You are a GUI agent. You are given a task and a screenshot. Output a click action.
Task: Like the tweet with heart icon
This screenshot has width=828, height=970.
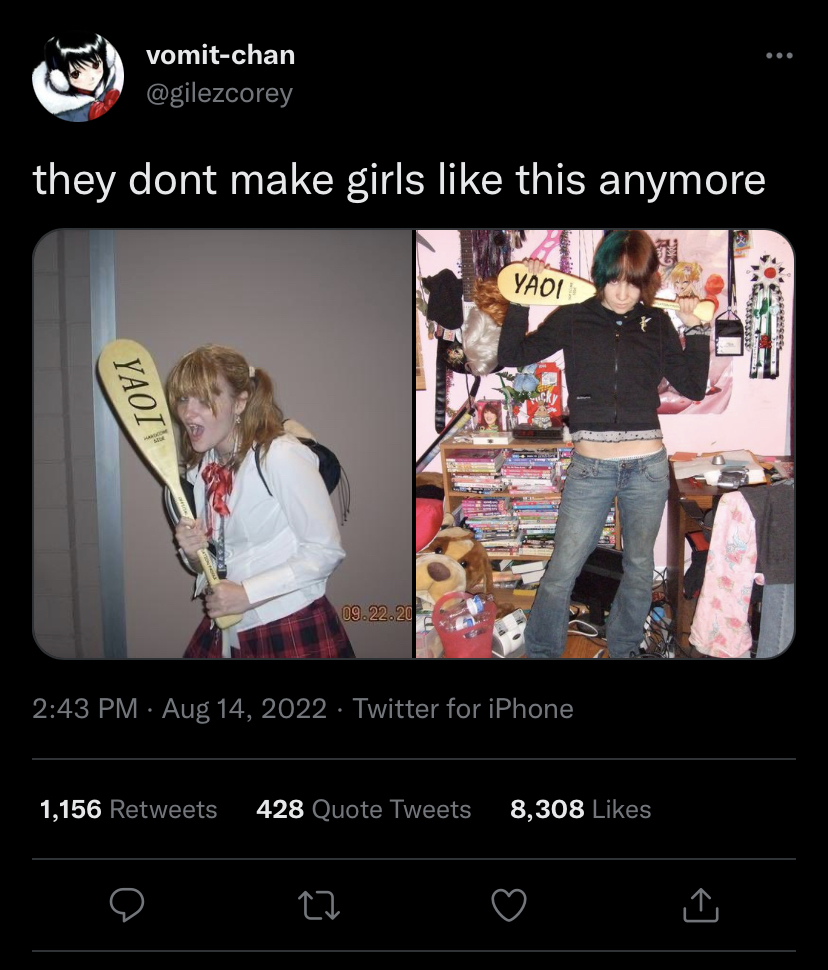pos(509,905)
